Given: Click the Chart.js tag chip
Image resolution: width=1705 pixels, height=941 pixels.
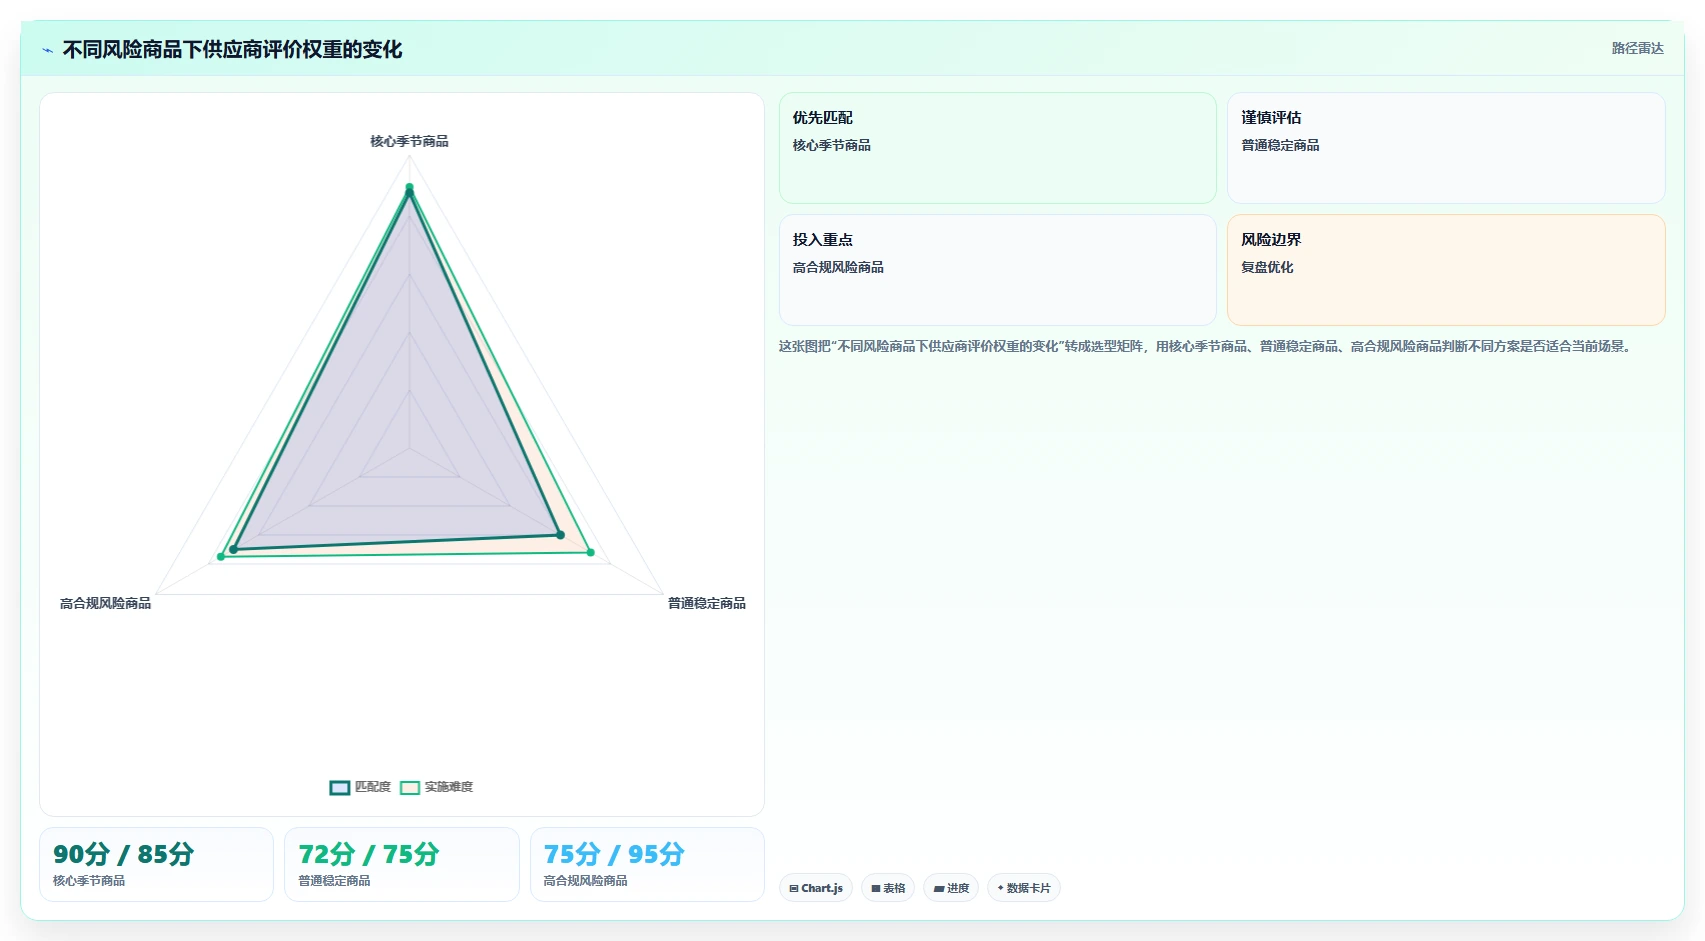Looking at the screenshot, I should click(x=816, y=888).
